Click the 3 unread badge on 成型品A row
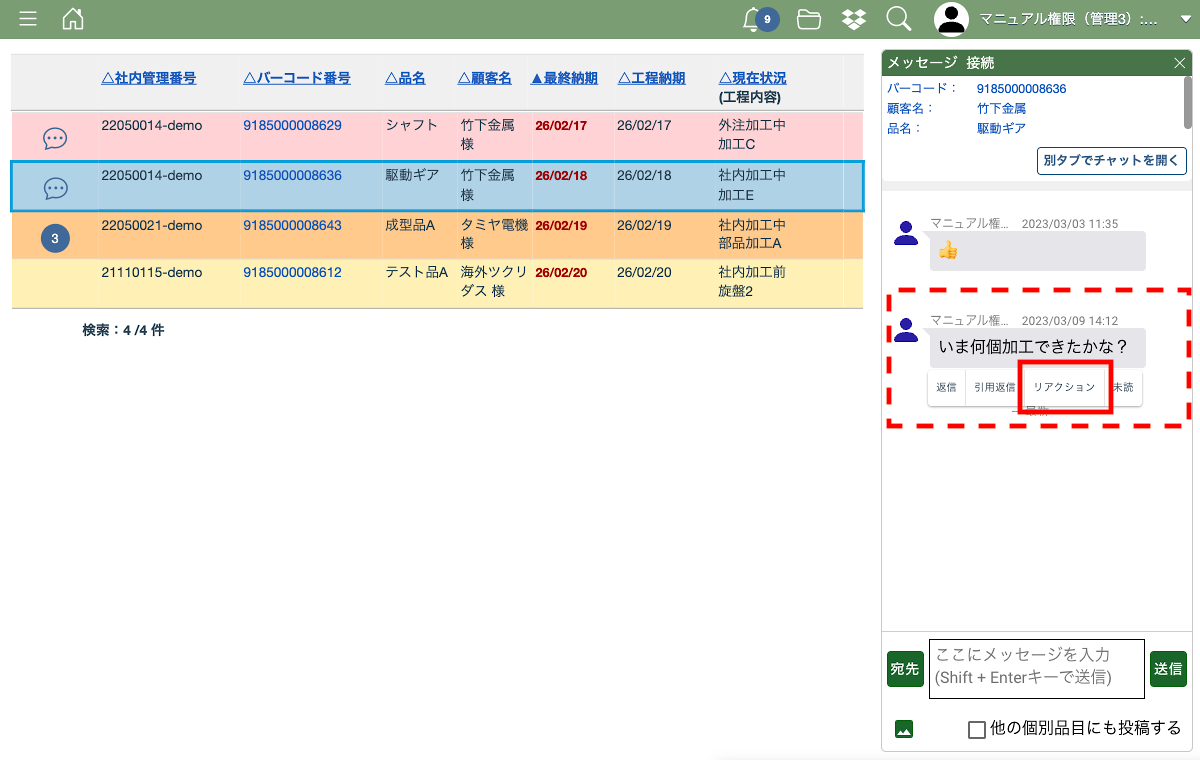 tap(55, 238)
